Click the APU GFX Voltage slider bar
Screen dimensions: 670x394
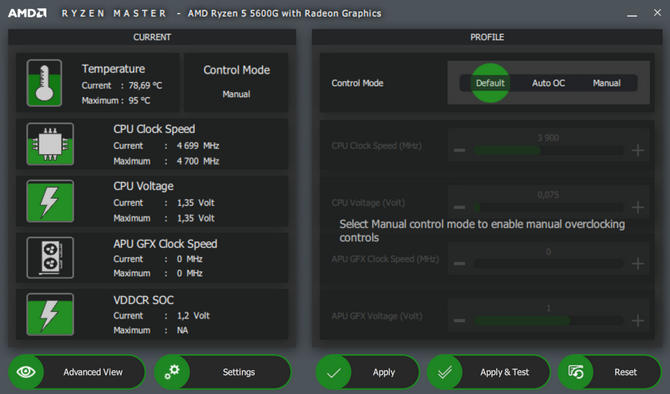pos(548,320)
